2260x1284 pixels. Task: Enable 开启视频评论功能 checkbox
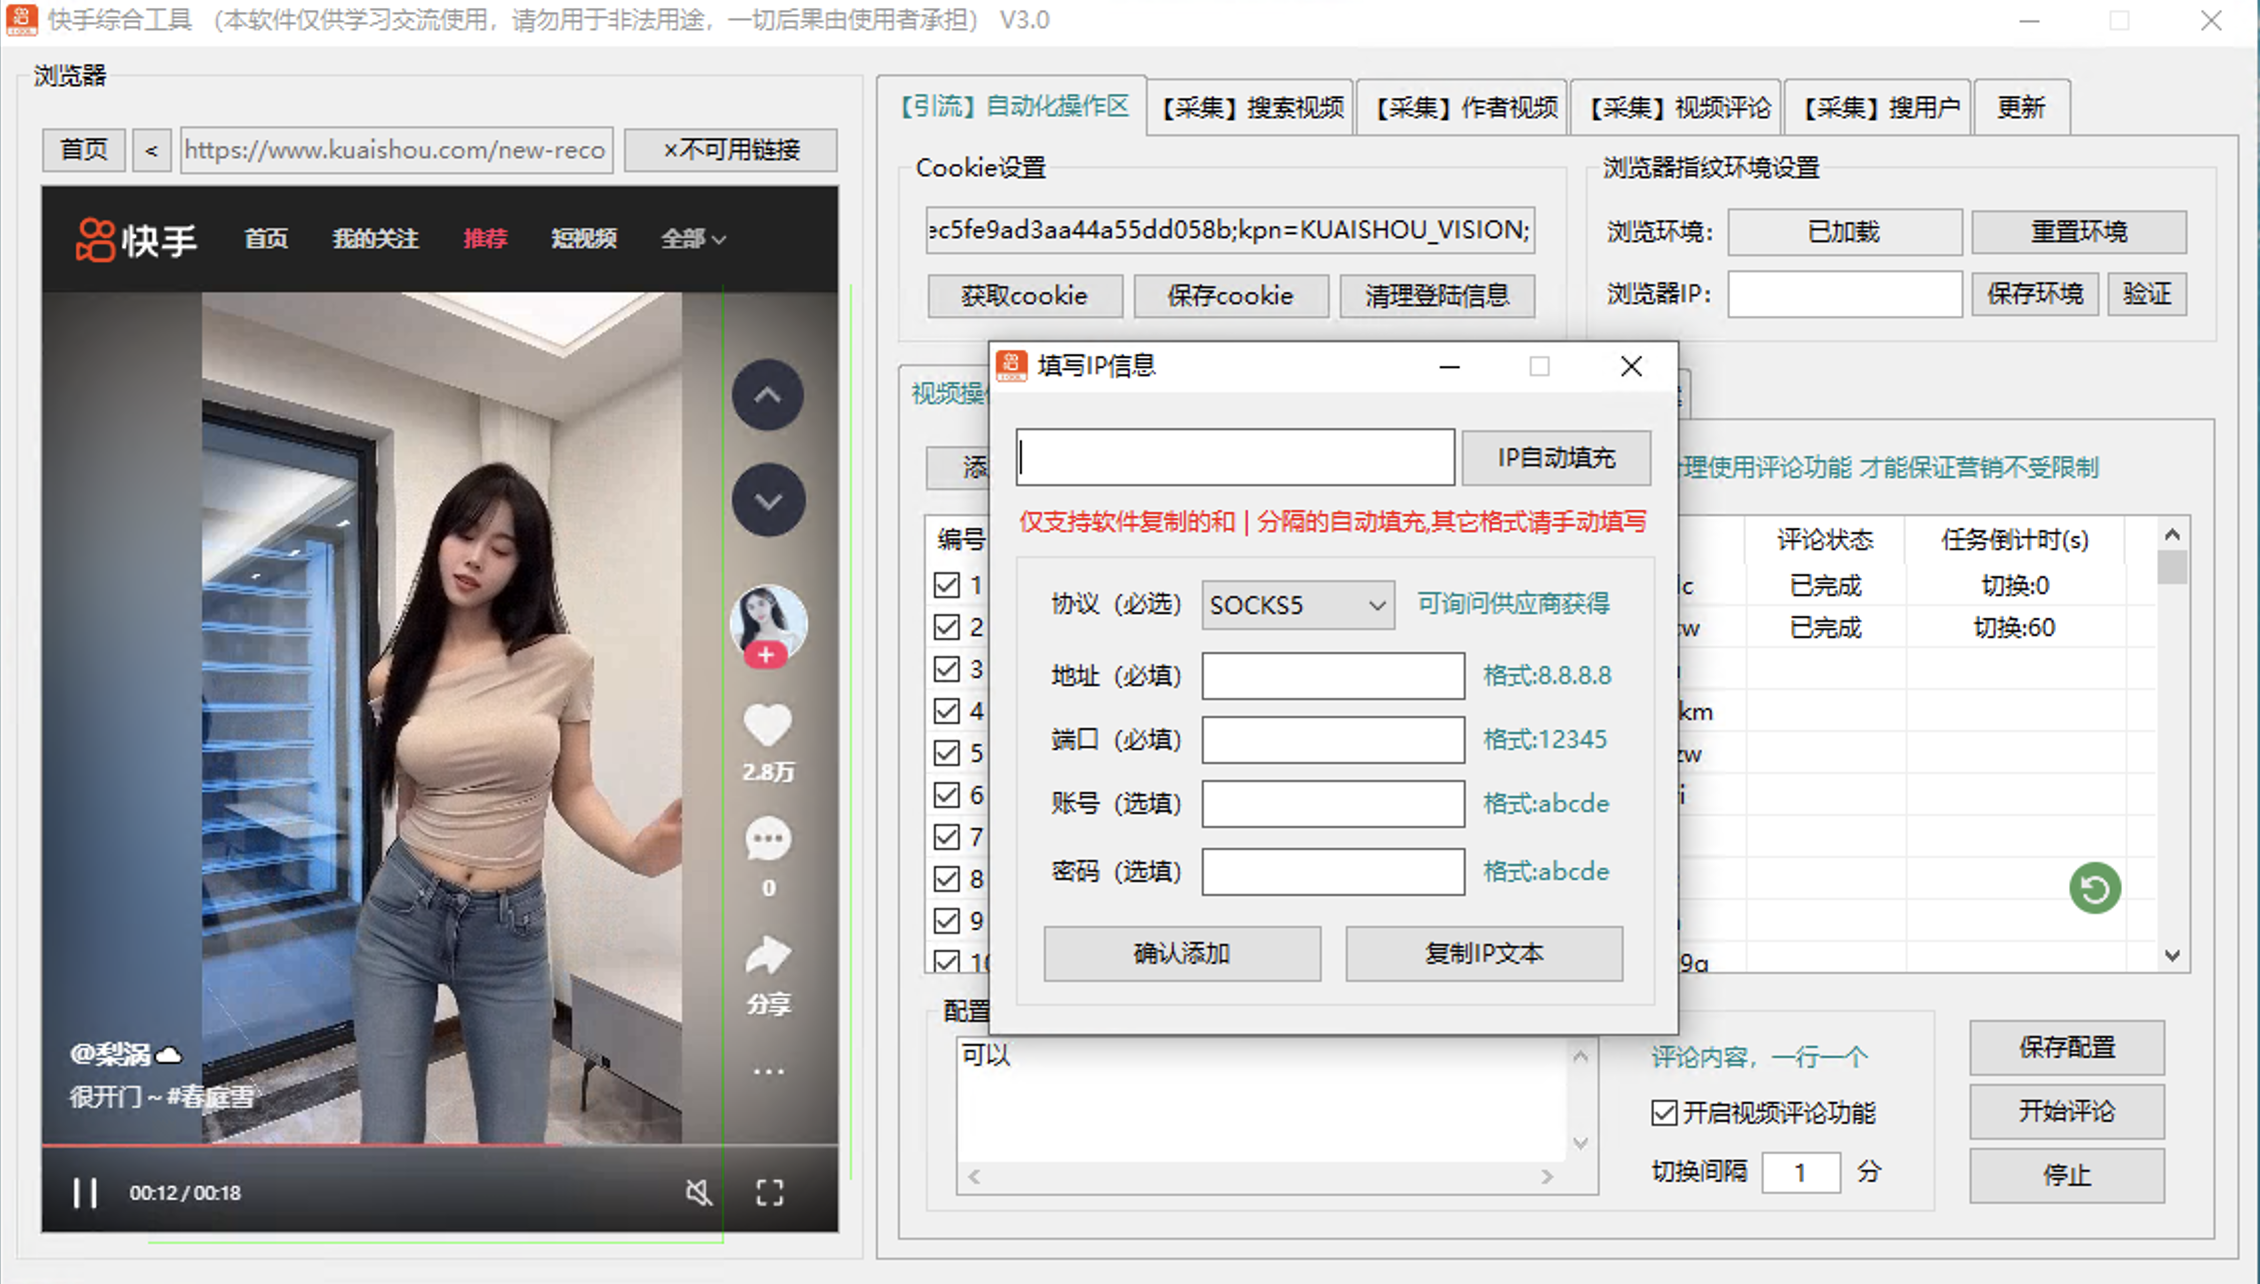click(1663, 1113)
